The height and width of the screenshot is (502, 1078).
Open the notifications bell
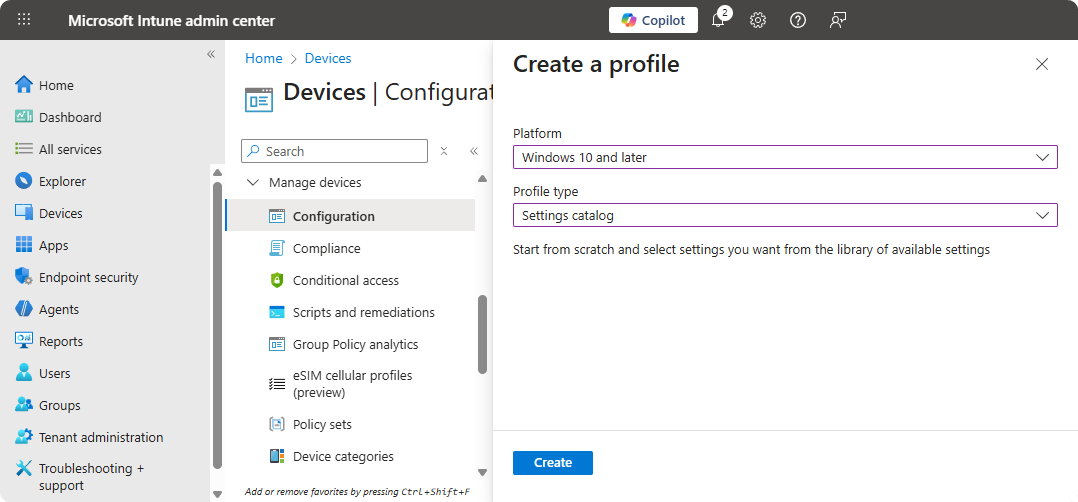point(718,21)
